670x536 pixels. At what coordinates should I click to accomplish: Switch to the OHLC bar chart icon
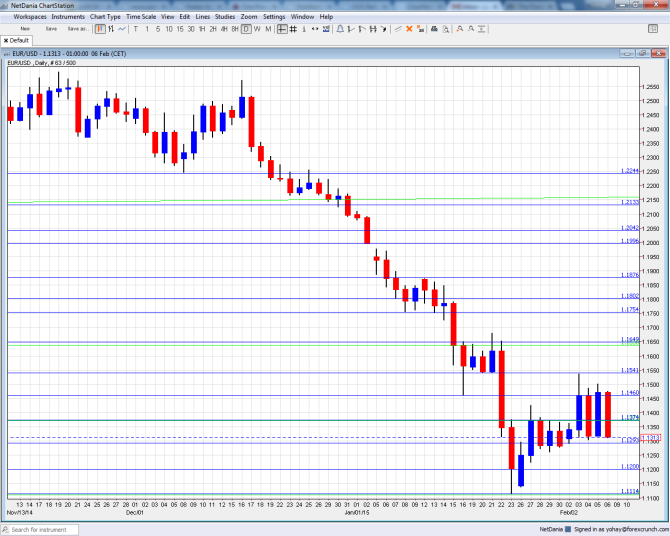pos(110,29)
